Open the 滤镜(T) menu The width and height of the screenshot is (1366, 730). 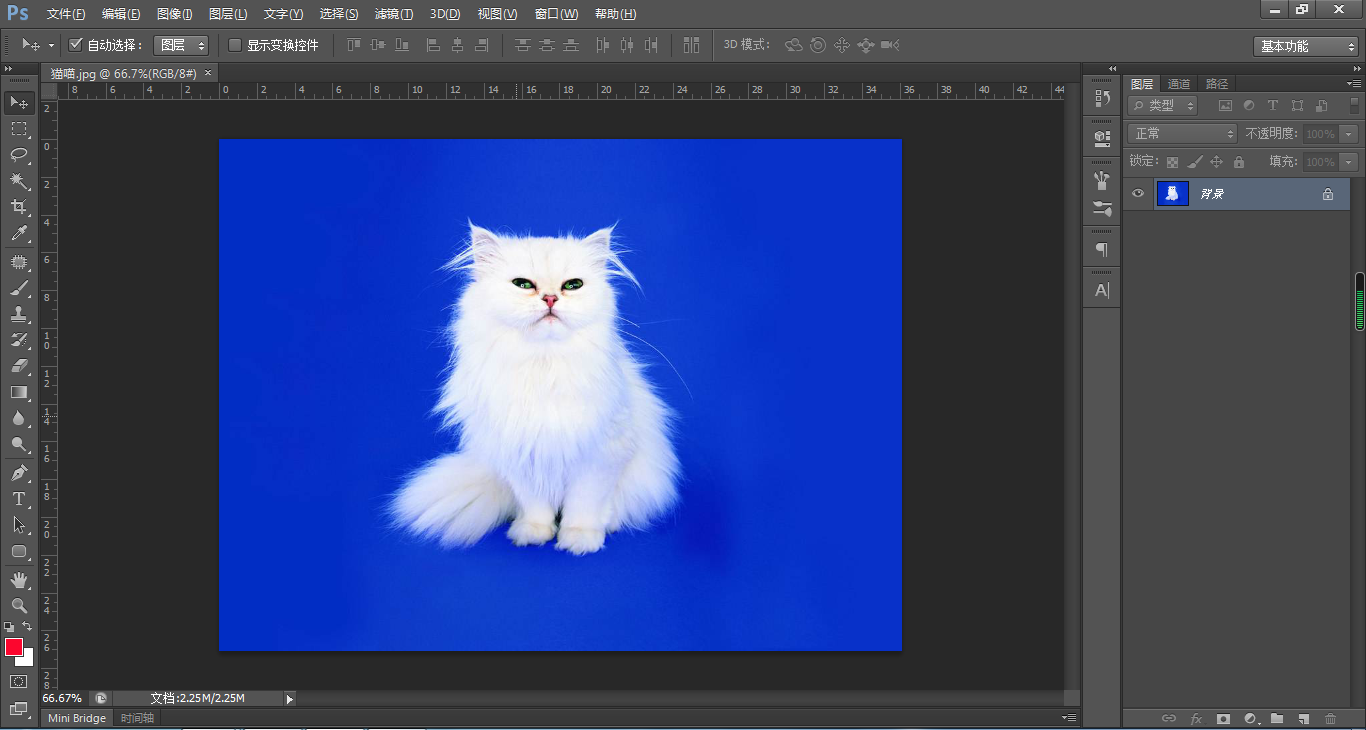(x=393, y=14)
